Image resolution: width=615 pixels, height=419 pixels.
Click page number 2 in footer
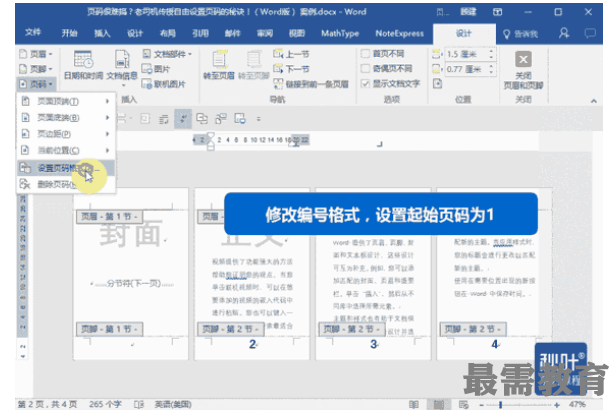[x=253, y=344]
